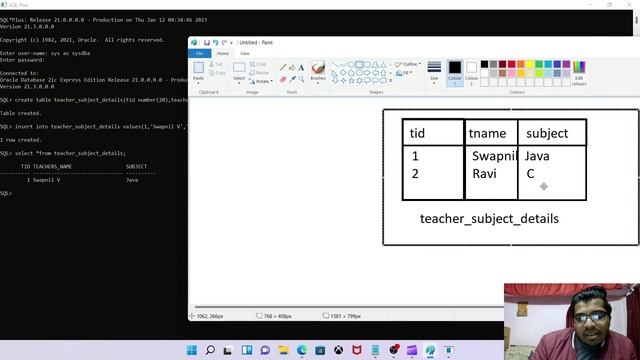Activate Colour 1 foreground selector
Image resolution: width=640 pixels, height=360 pixels.
[x=455, y=73]
